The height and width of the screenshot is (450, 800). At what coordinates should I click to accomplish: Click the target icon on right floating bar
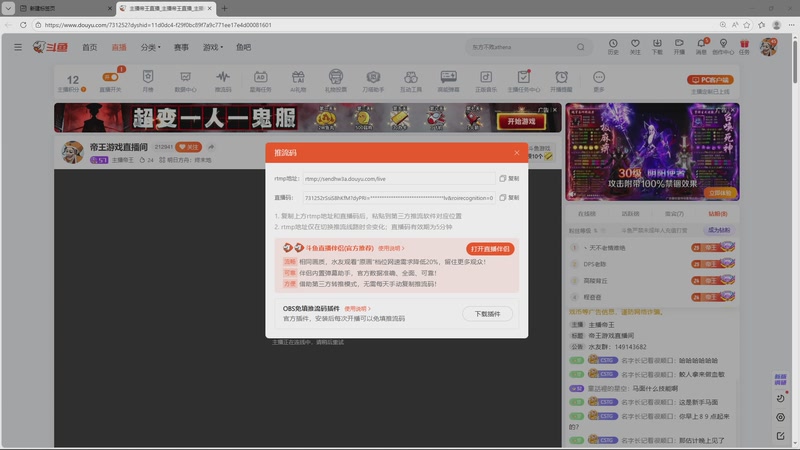(780, 417)
